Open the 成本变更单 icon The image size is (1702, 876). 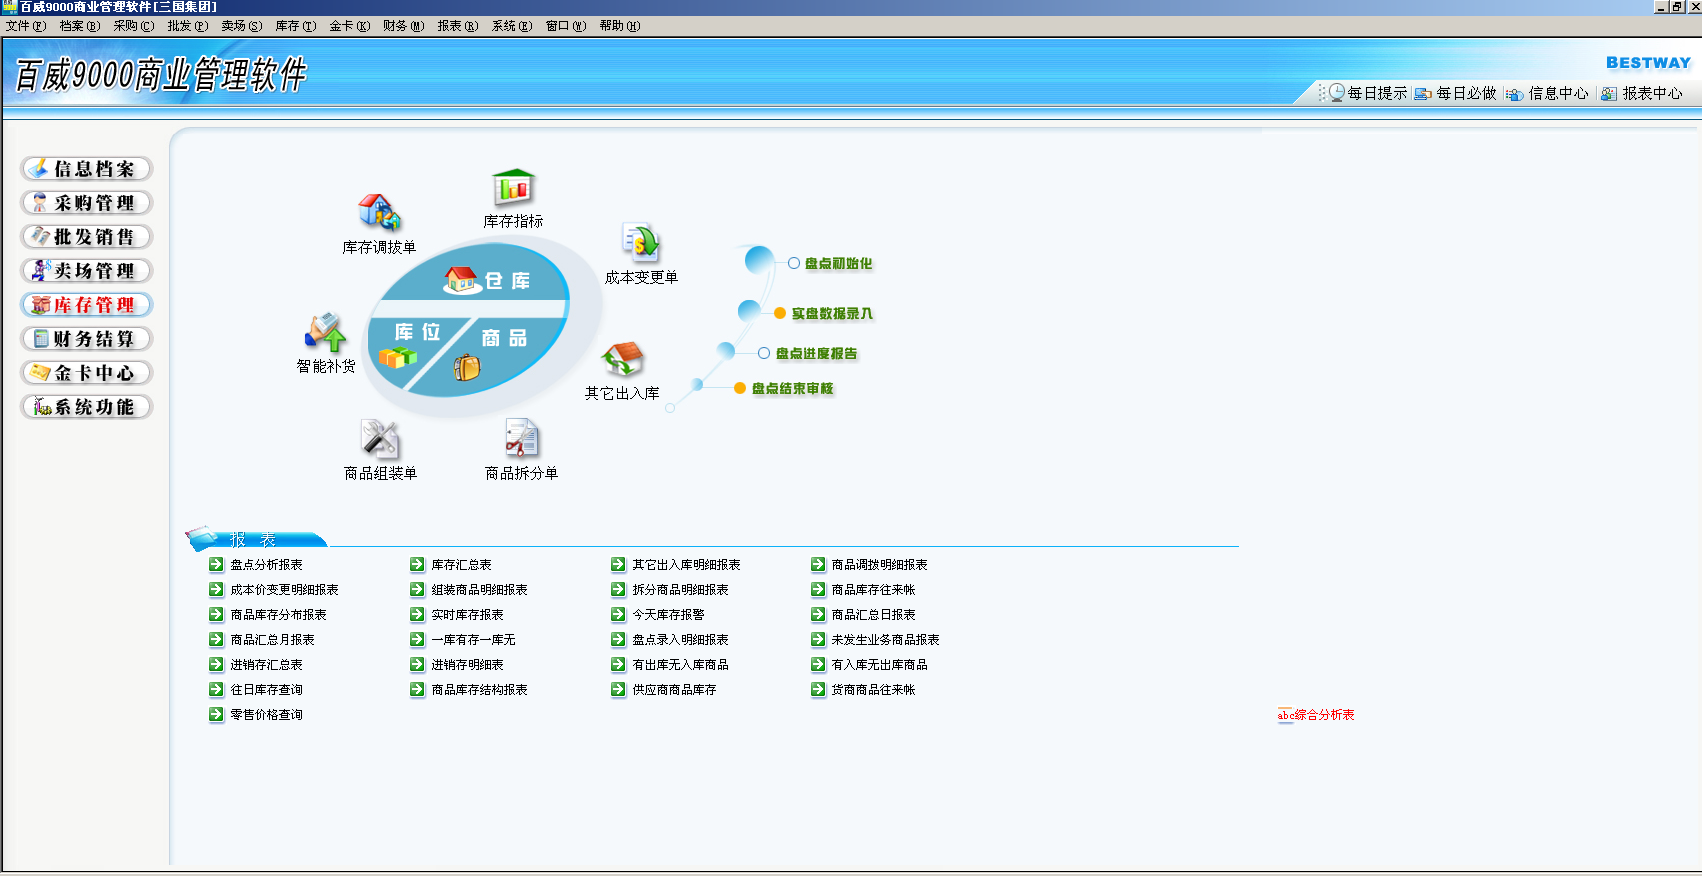(x=641, y=243)
